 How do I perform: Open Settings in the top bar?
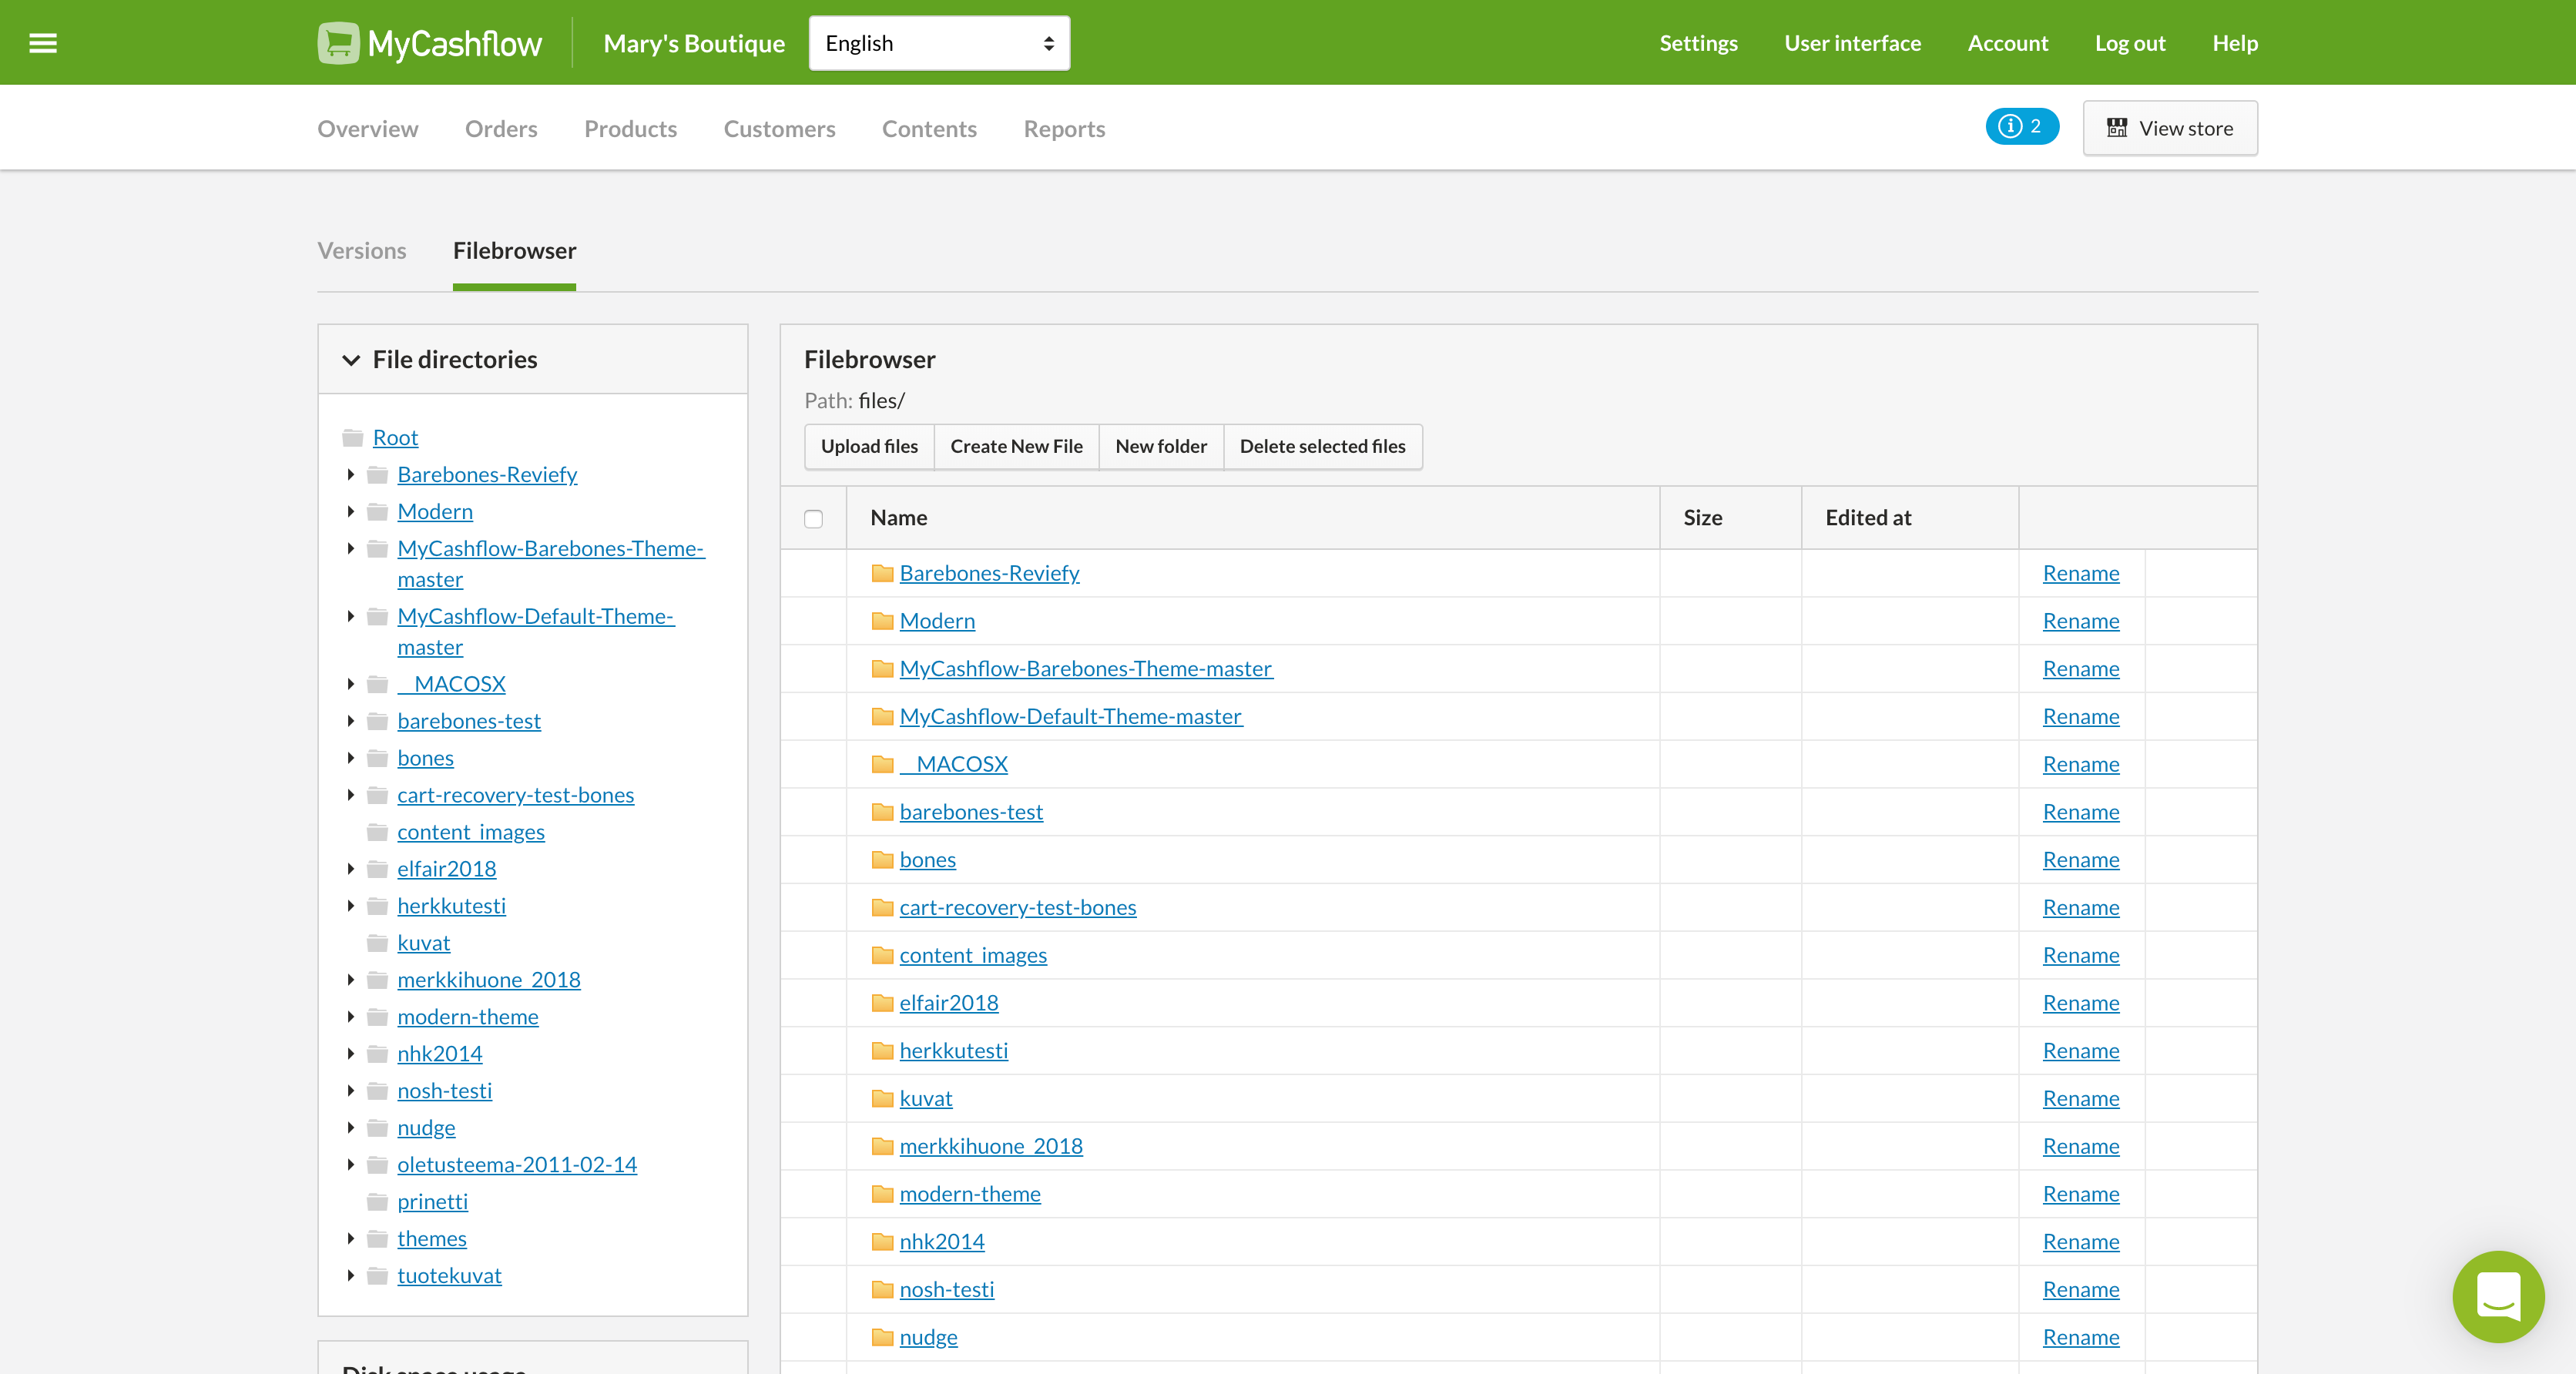pyautogui.click(x=1698, y=43)
